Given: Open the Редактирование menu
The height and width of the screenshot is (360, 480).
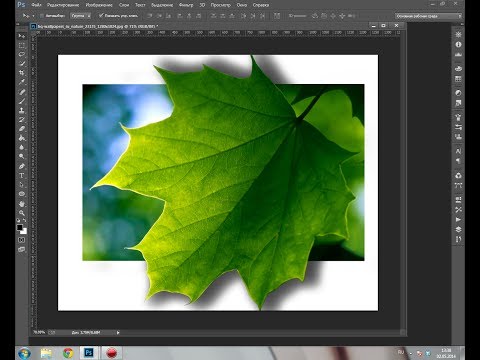Looking at the screenshot, I should [63, 5].
